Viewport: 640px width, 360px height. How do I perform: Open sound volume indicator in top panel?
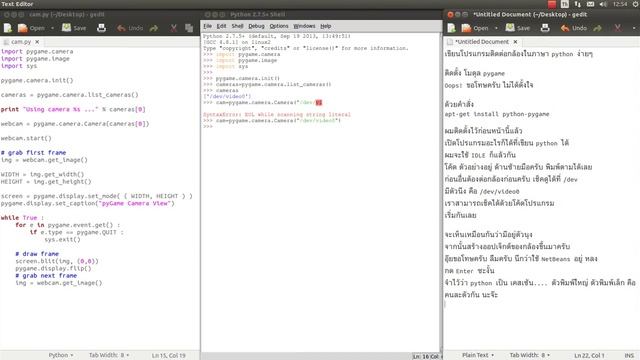(x=603, y=4)
